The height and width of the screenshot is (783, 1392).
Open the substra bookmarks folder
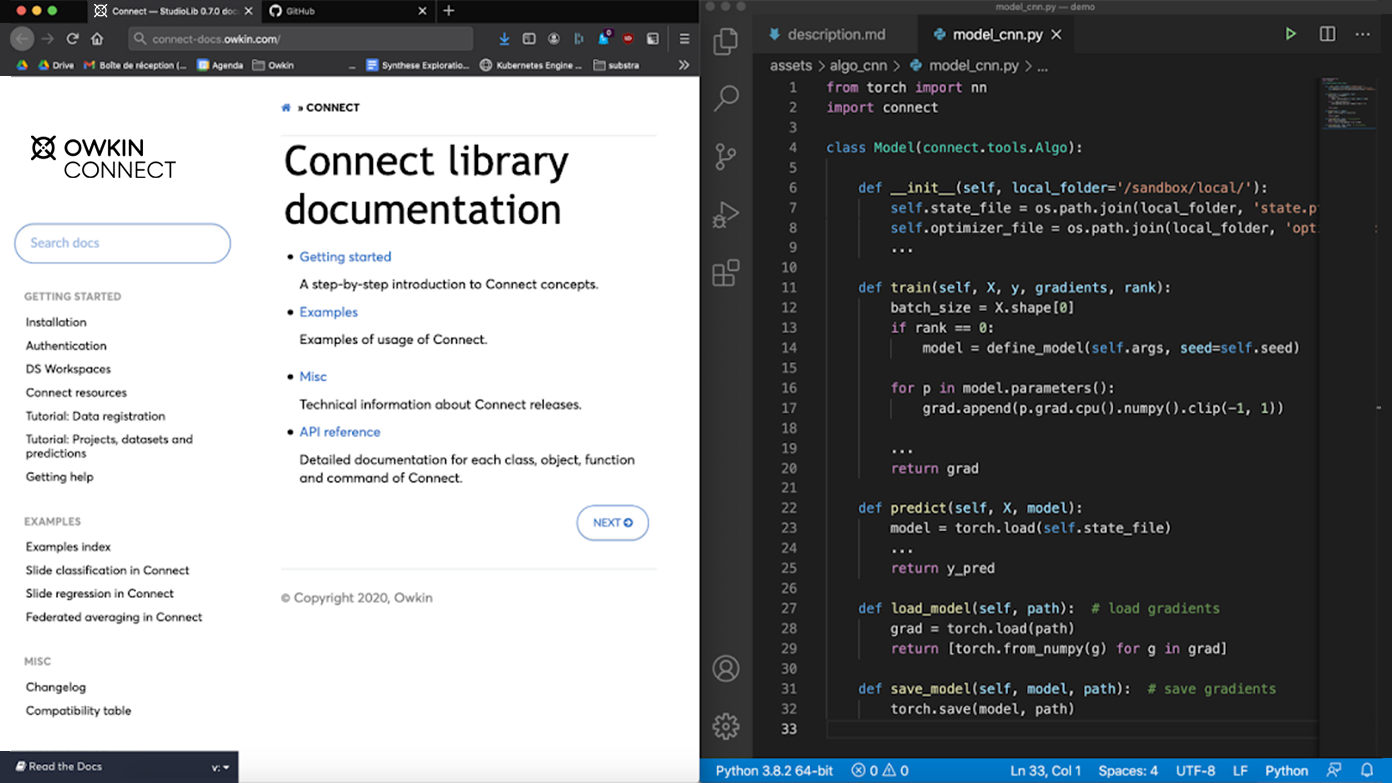point(616,65)
